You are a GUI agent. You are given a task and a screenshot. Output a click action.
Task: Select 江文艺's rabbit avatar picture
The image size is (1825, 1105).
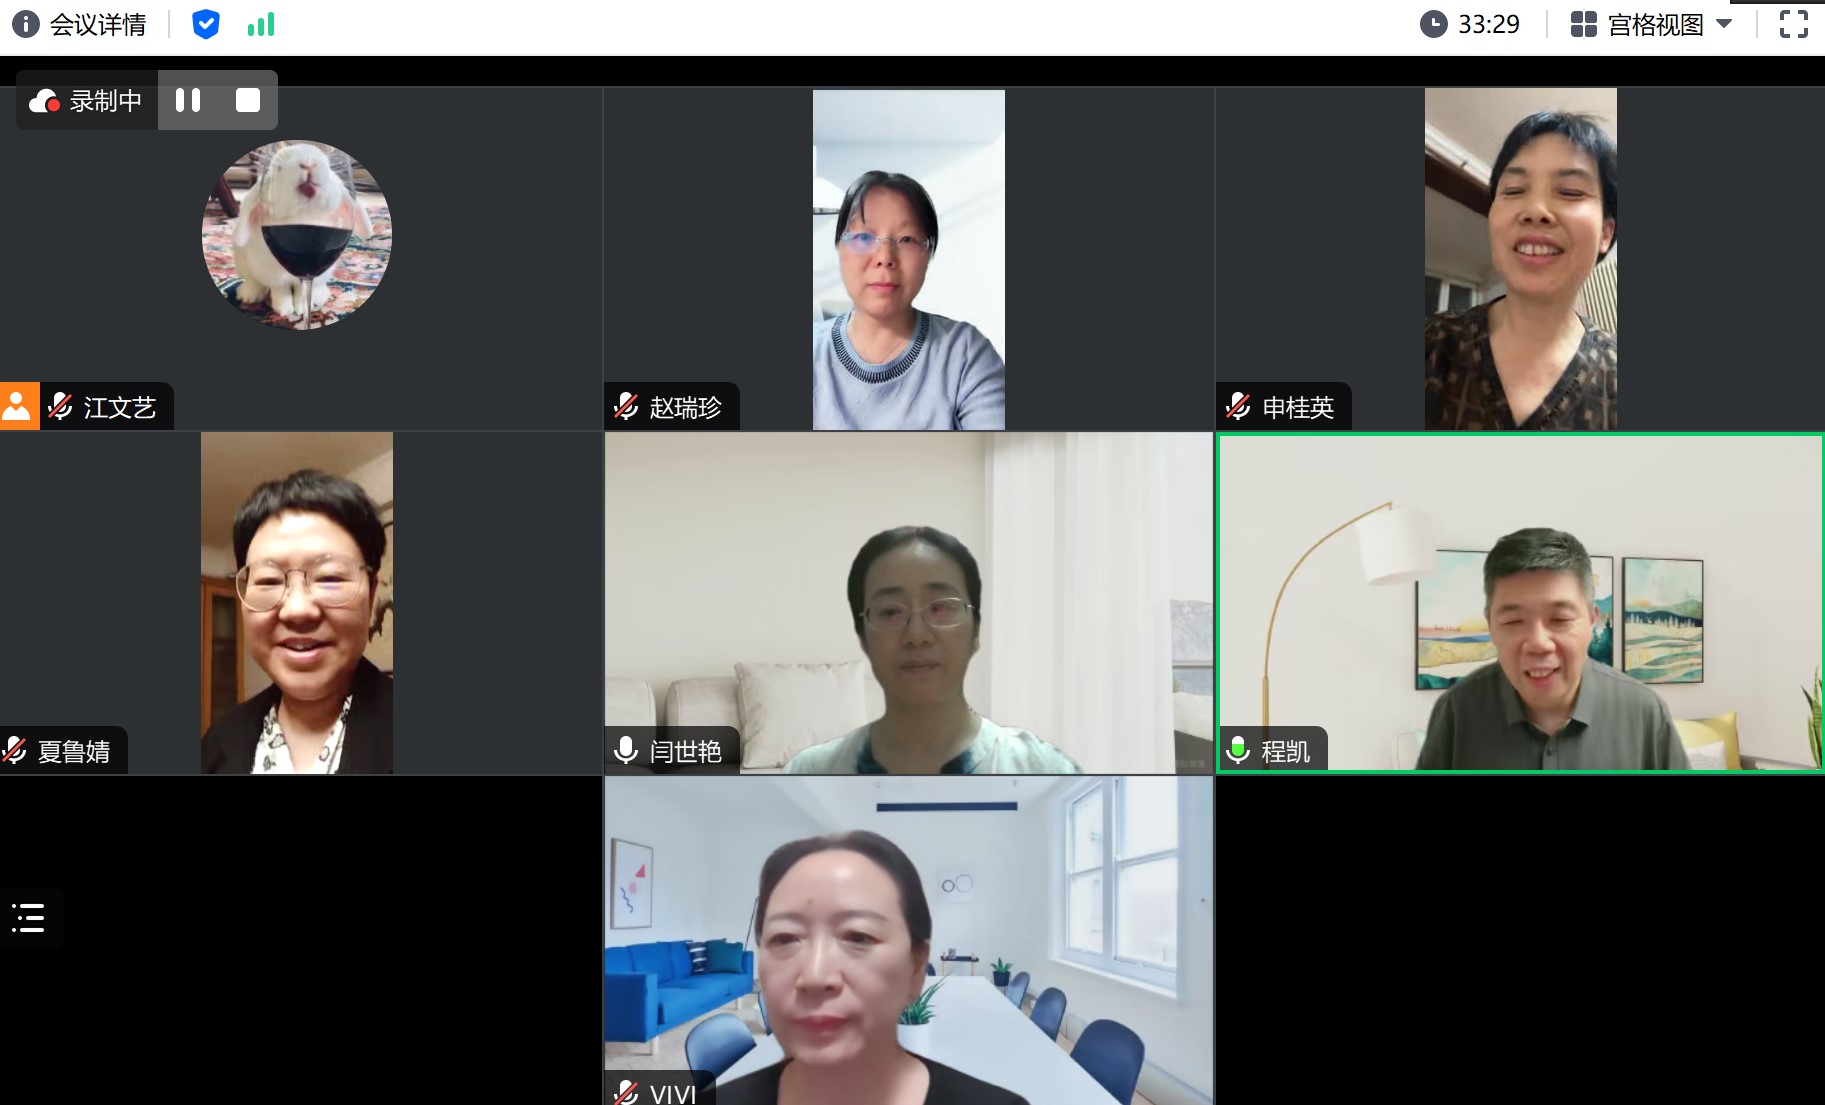(297, 235)
